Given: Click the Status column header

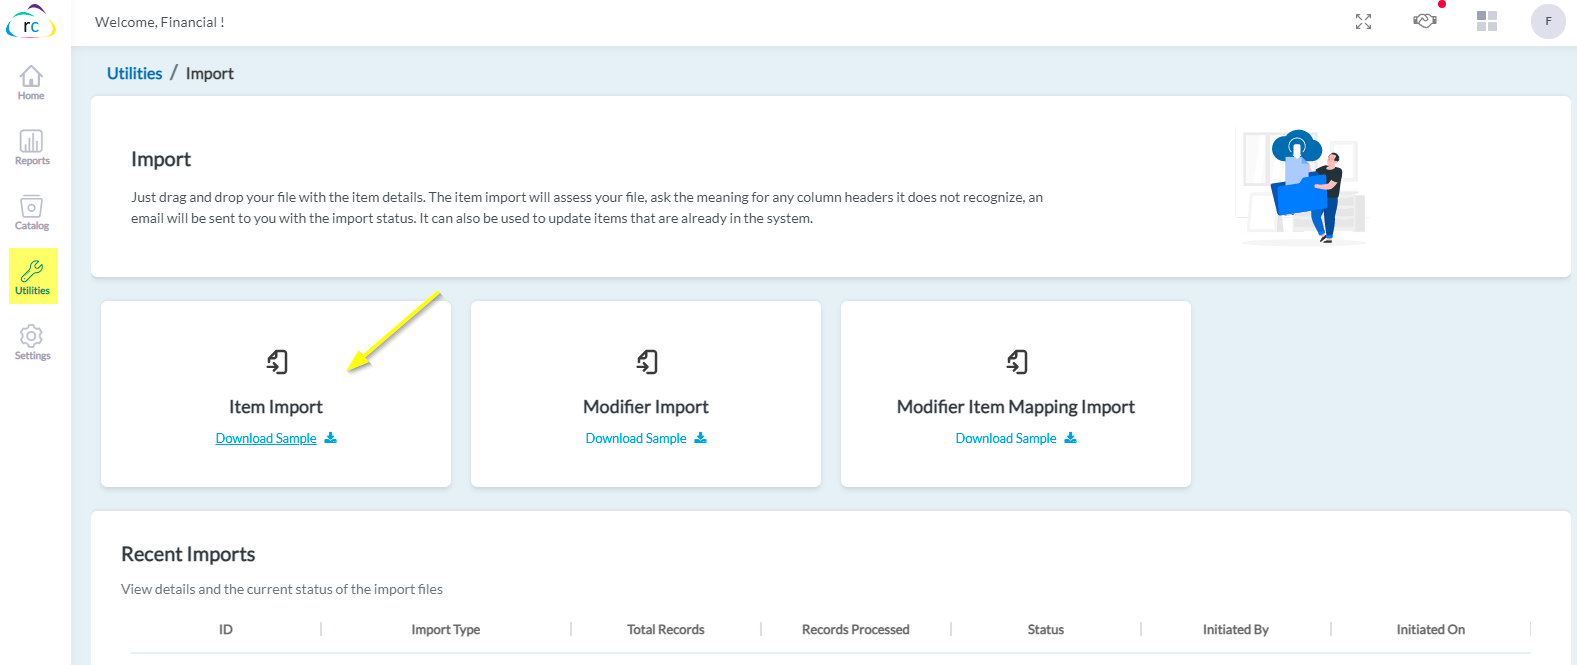Looking at the screenshot, I should [x=1045, y=630].
